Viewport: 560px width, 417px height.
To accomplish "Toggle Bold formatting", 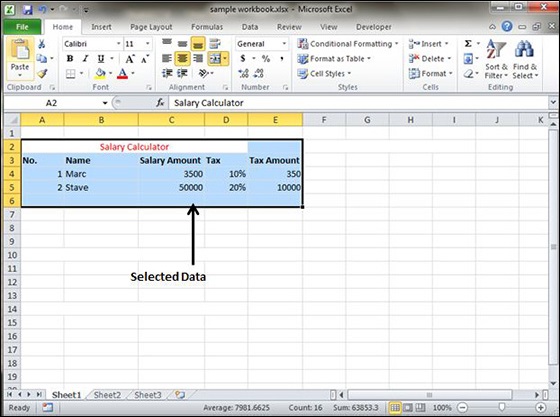I will pyautogui.click(x=70, y=59).
